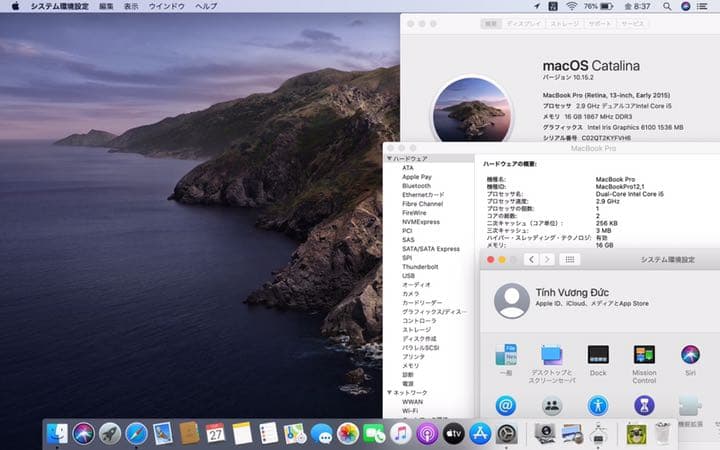Click MacBookPro12,1 model identifier value
Image resolution: width=720 pixels, height=450 pixels.
point(620,186)
